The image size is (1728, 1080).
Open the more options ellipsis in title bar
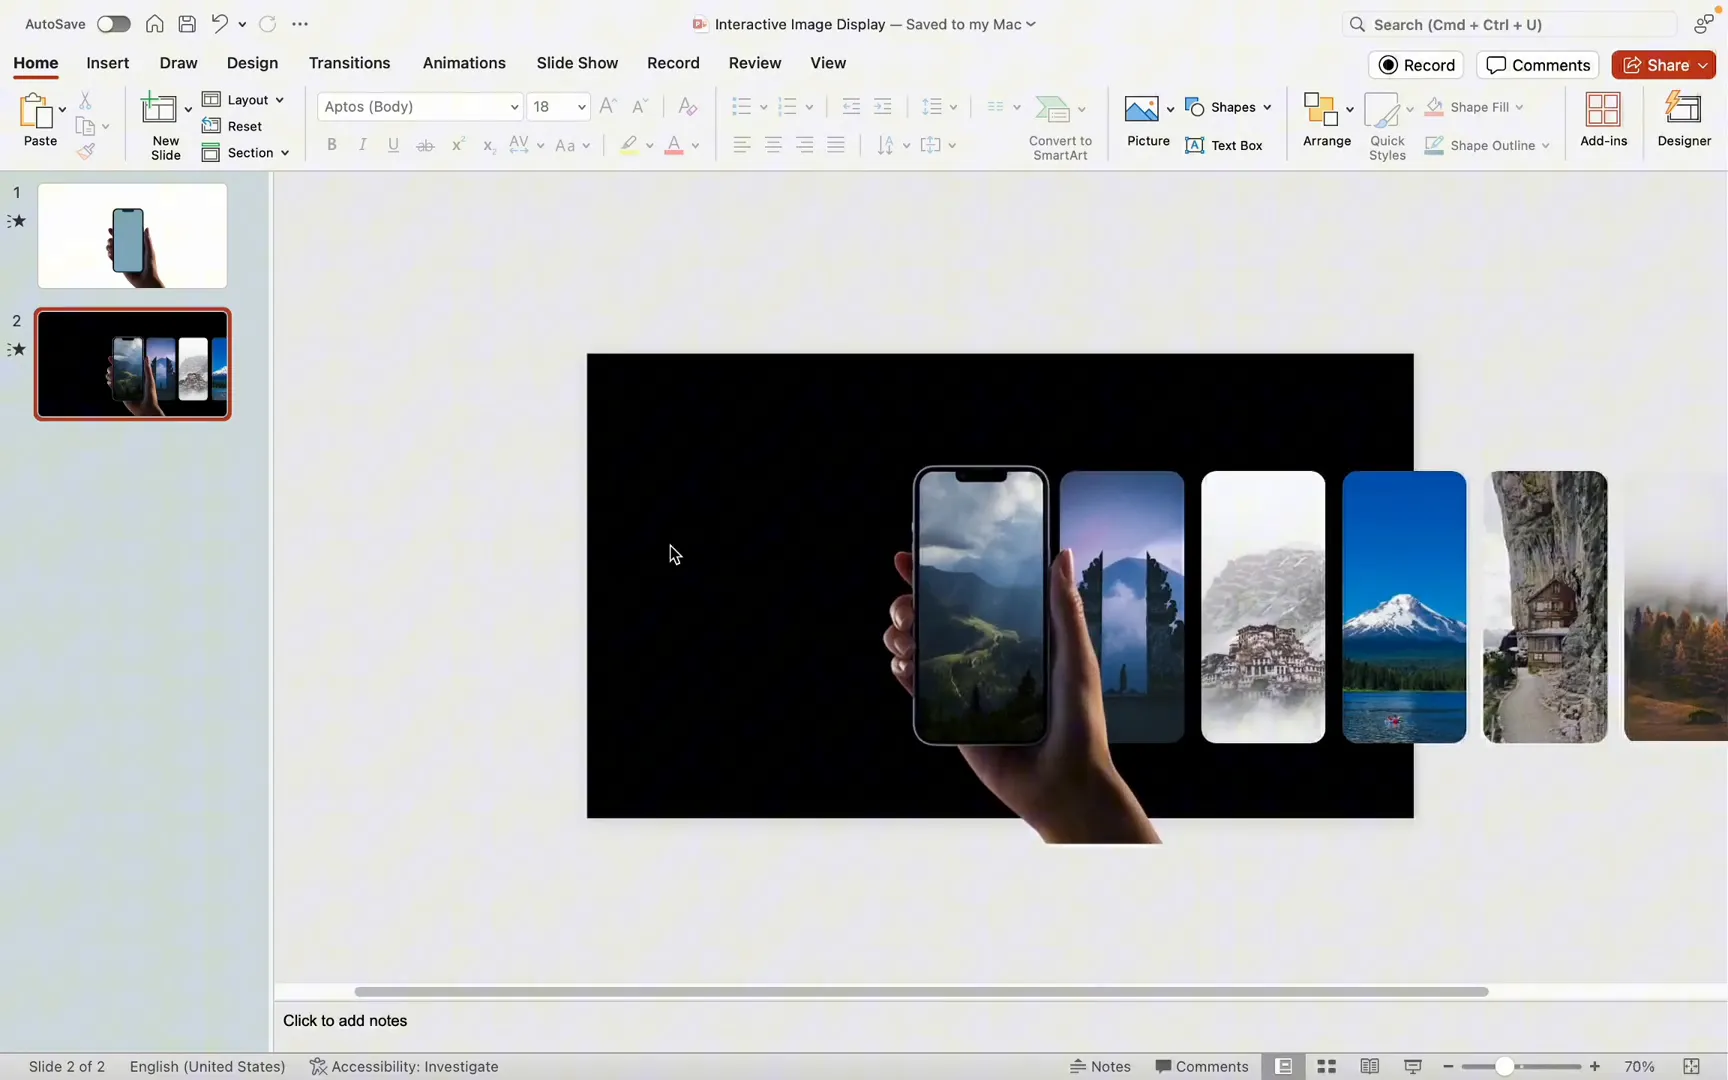[x=300, y=24]
